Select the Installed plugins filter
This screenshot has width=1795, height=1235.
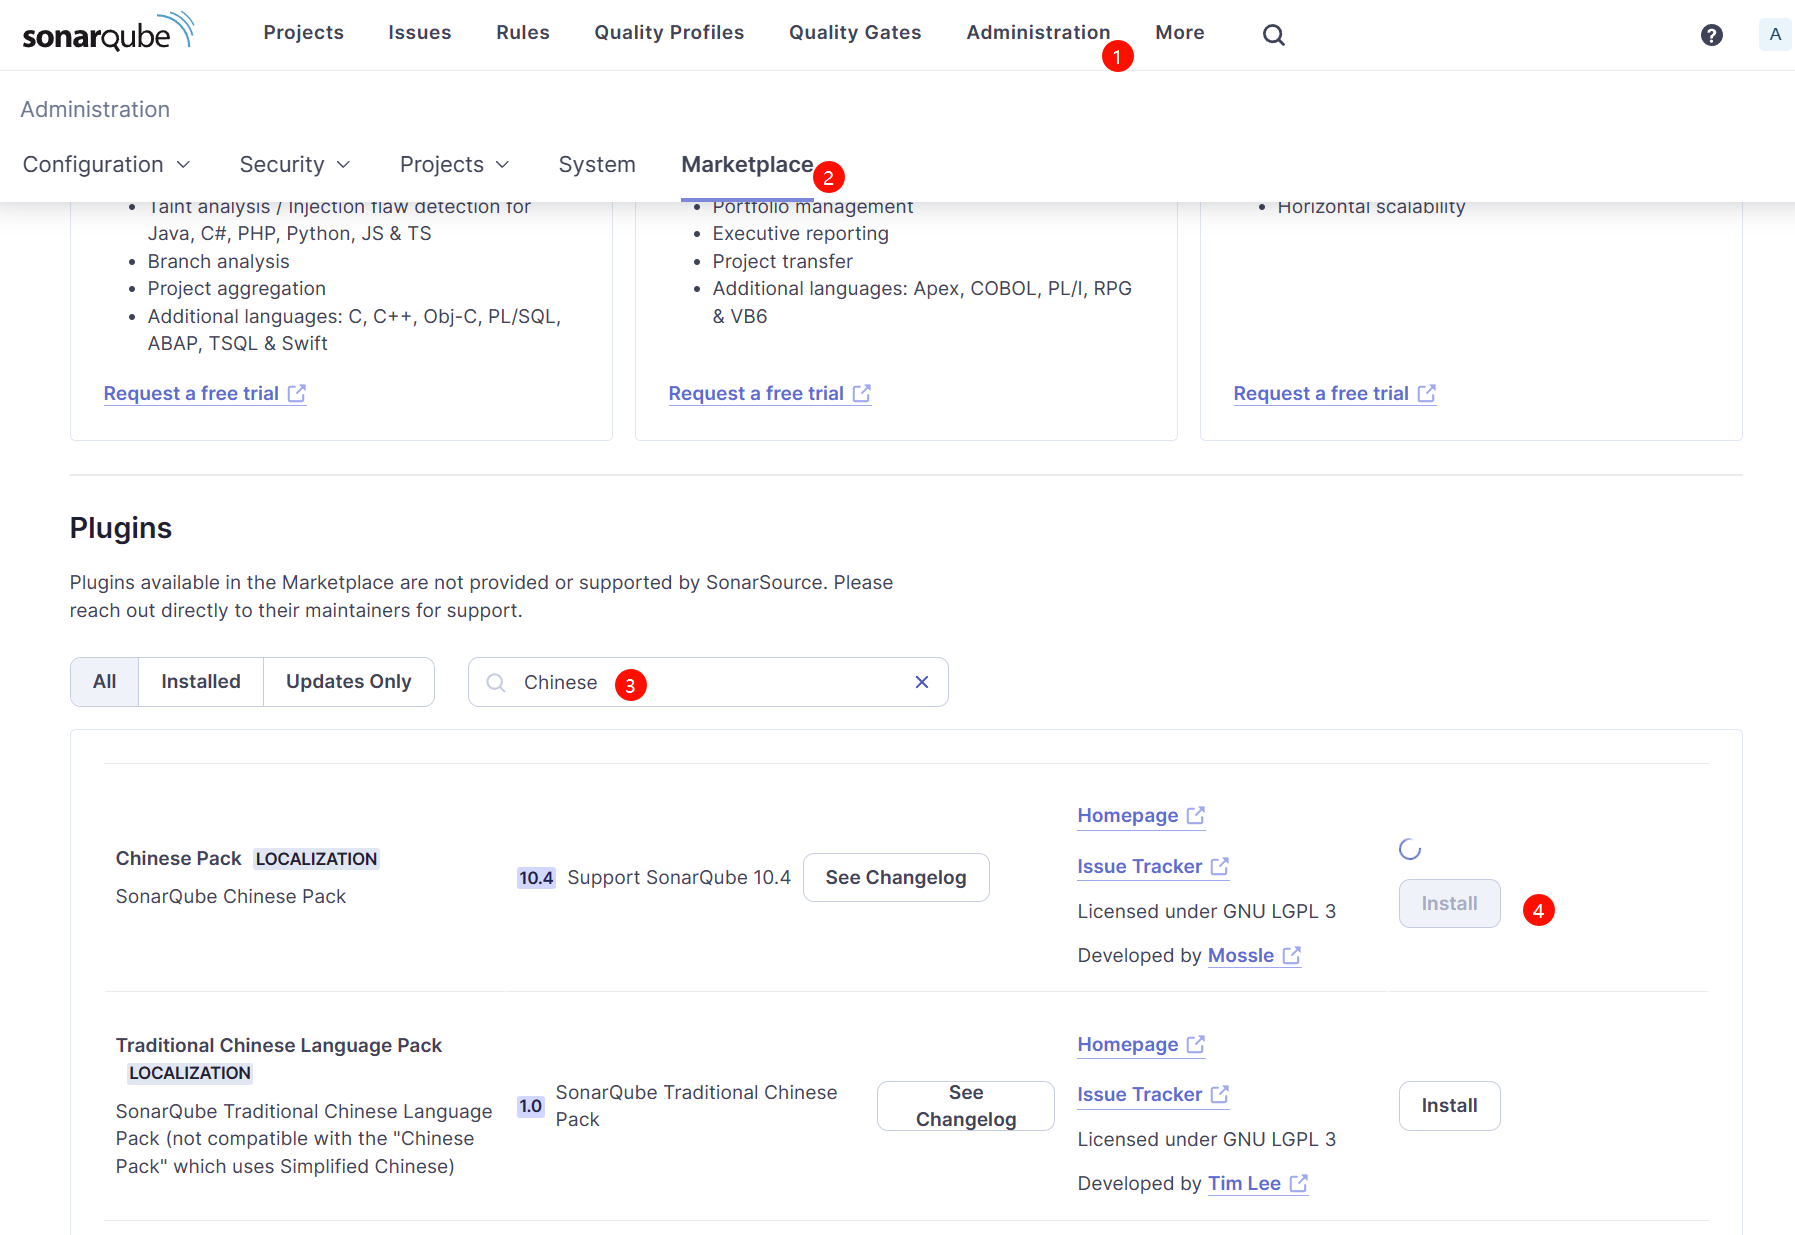(x=201, y=682)
